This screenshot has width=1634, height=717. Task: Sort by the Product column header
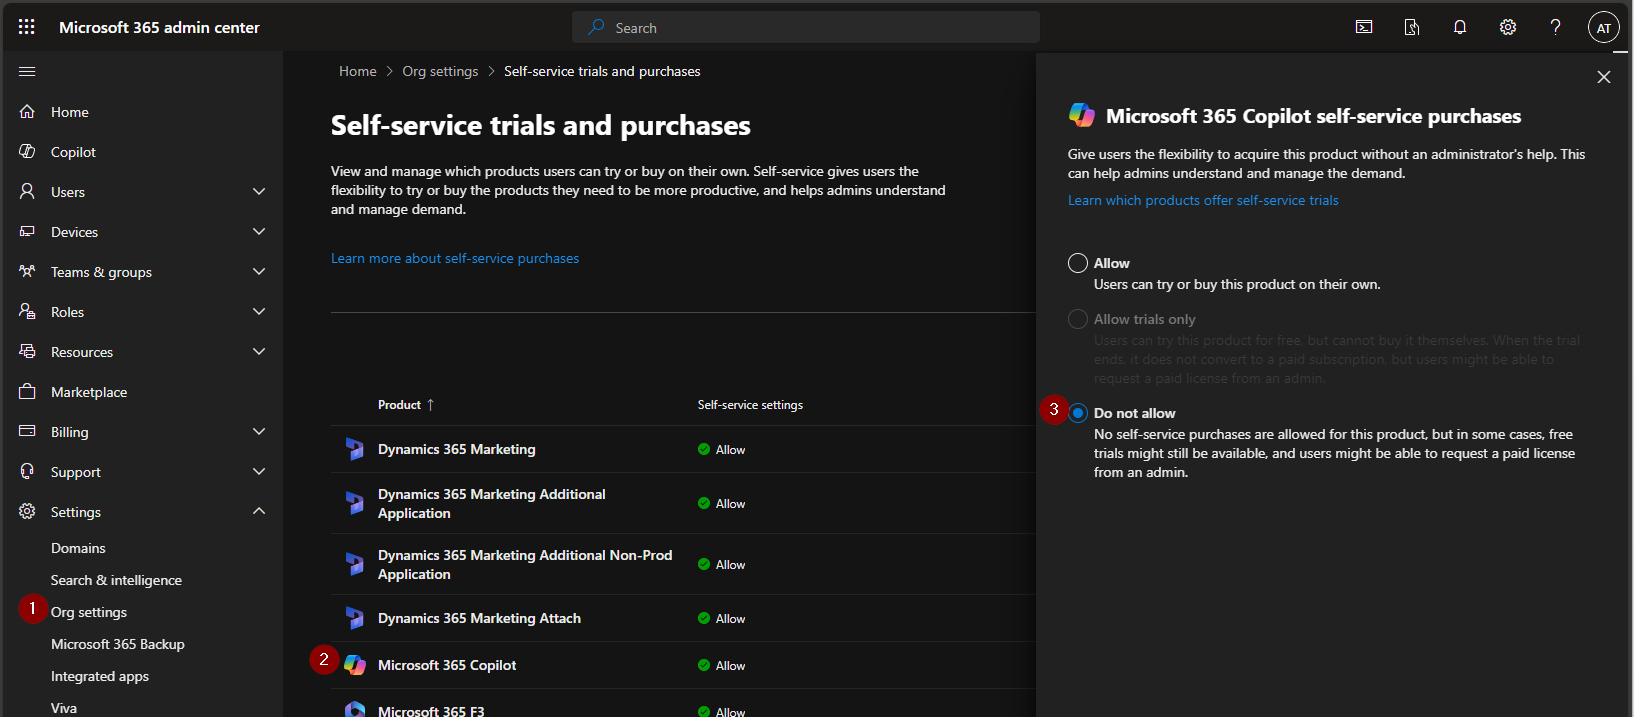[400, 405]
